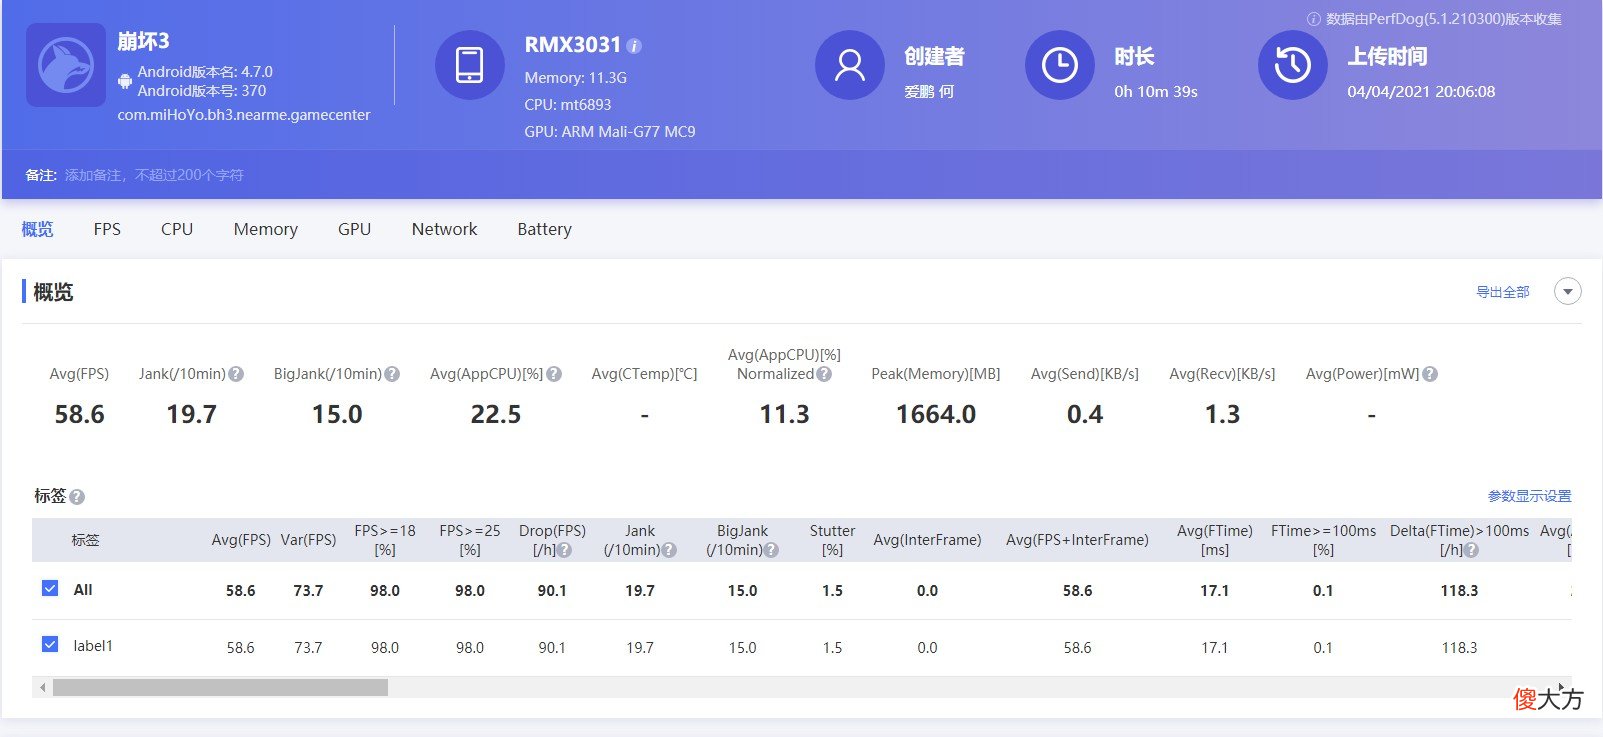This screenshot has height=737, width=1603.
Task: Click the upload time history icon
Action: pos(1292,65)
